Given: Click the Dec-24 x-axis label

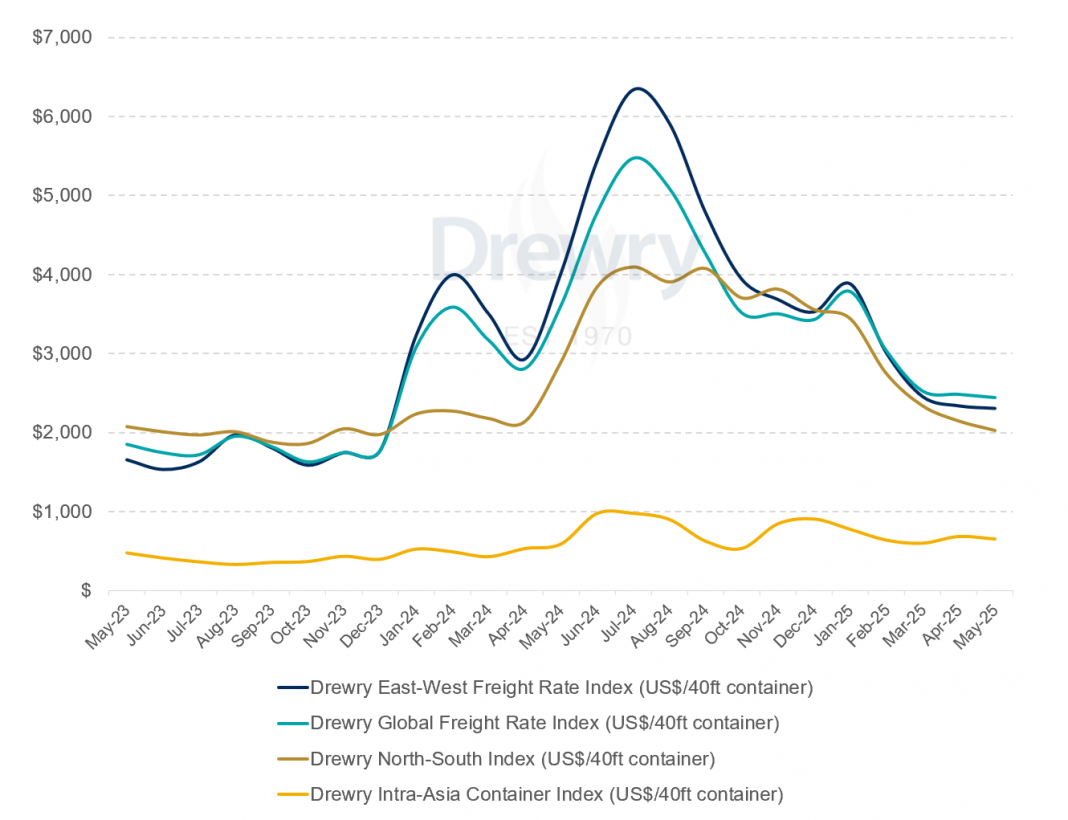Looking at the screenshot, I should pyautogui.click(x=796, y=627).
